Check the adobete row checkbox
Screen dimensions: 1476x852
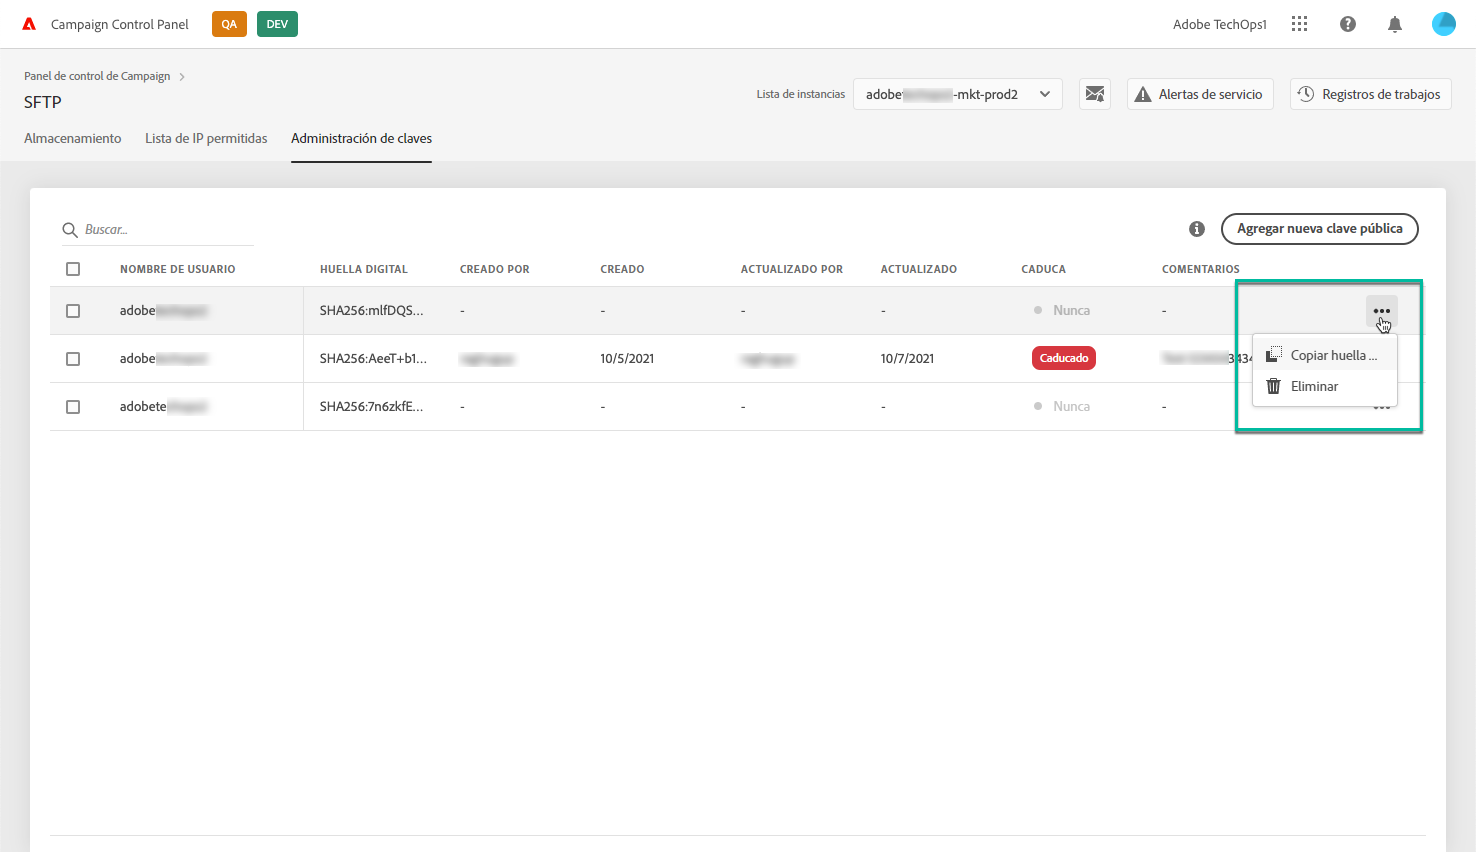73,407
